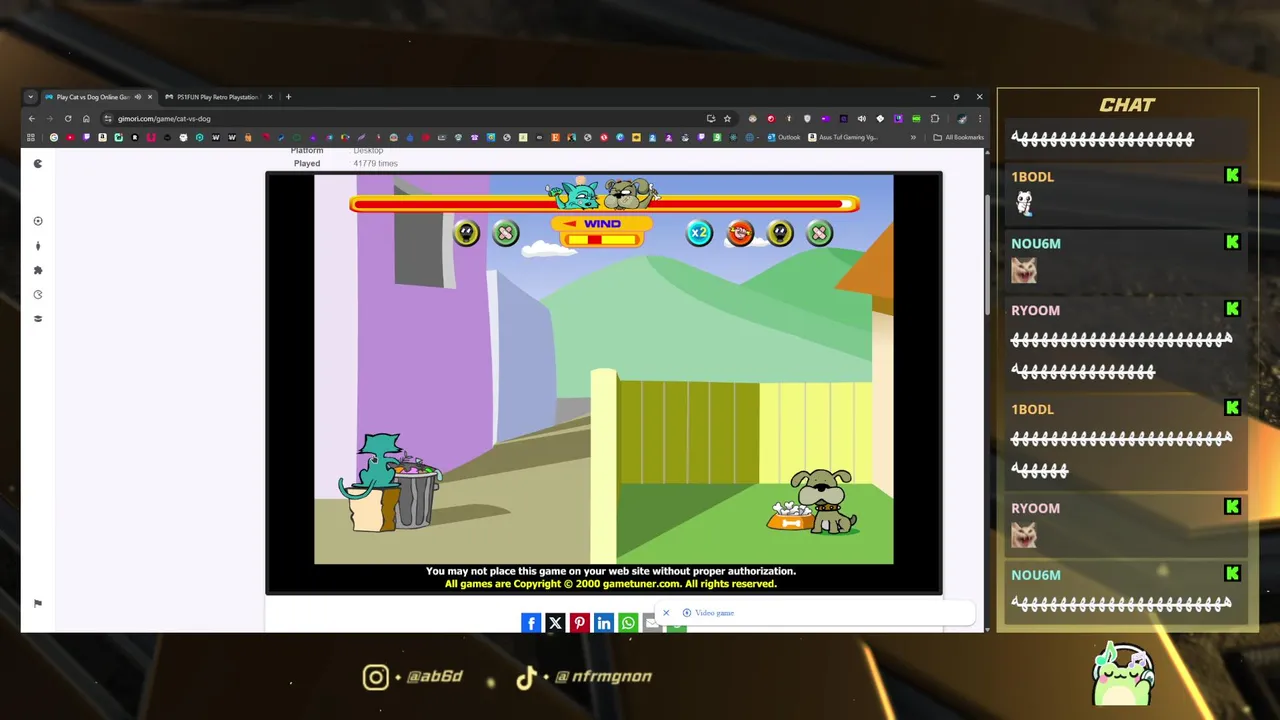Click the flag icon in gimori sidebar
This screenshot has height=720, width=1280.
point(38,603)
